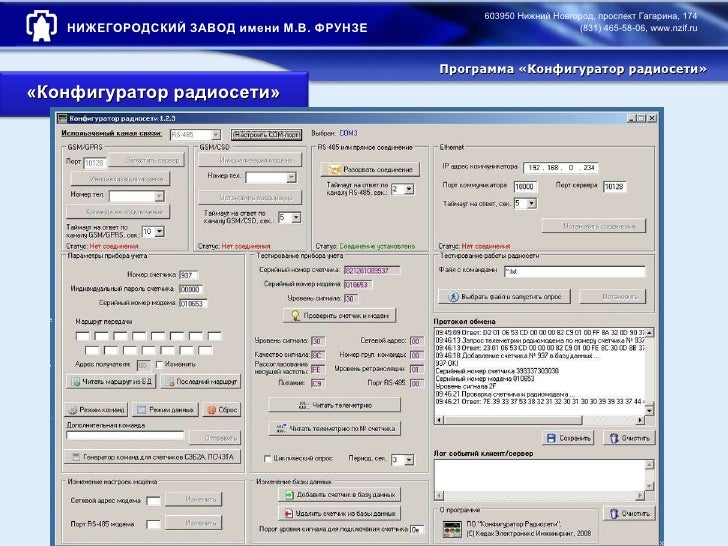
Task: Click the selected port COM3 text
Action: 348,133
